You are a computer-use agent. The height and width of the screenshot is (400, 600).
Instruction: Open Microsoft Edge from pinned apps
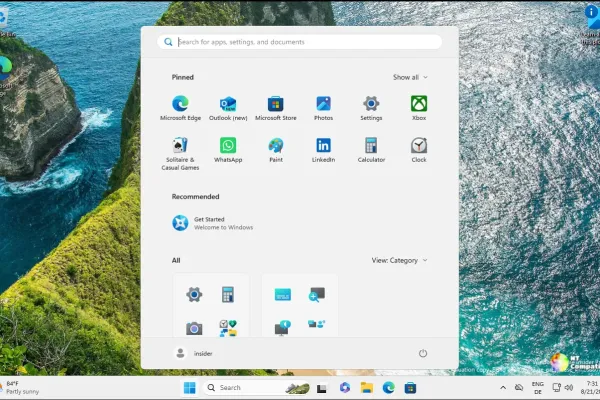click(x=180, y=108)
